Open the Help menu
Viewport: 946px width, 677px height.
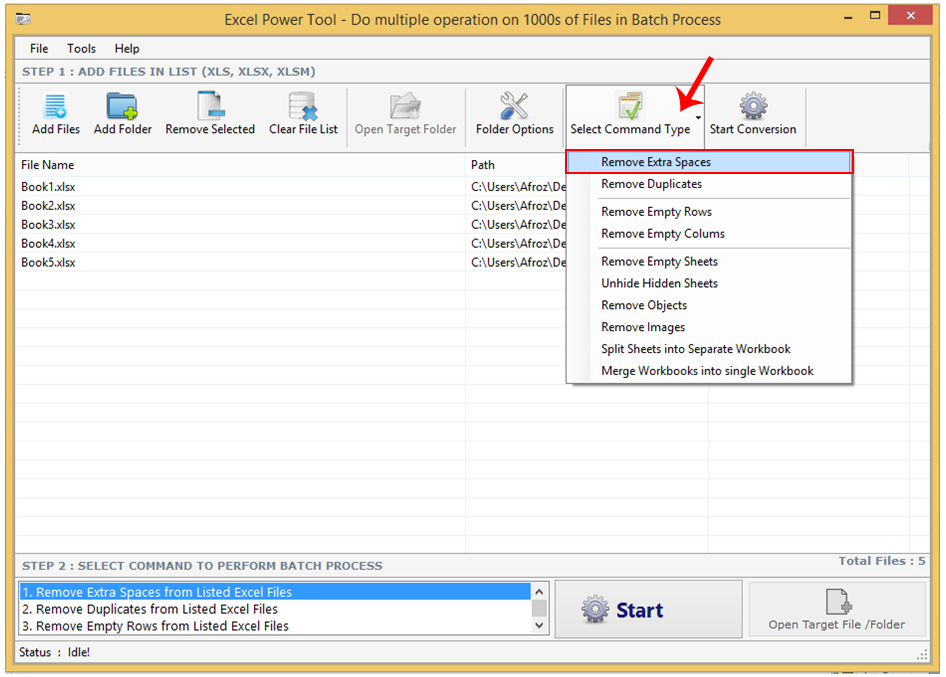[x=127, y=48]
